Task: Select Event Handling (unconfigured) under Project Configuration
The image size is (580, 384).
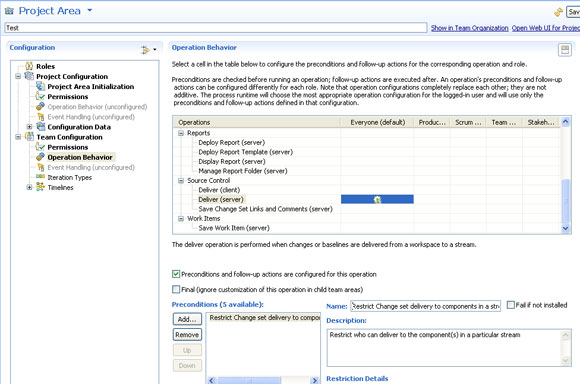Action: point(91,117)
